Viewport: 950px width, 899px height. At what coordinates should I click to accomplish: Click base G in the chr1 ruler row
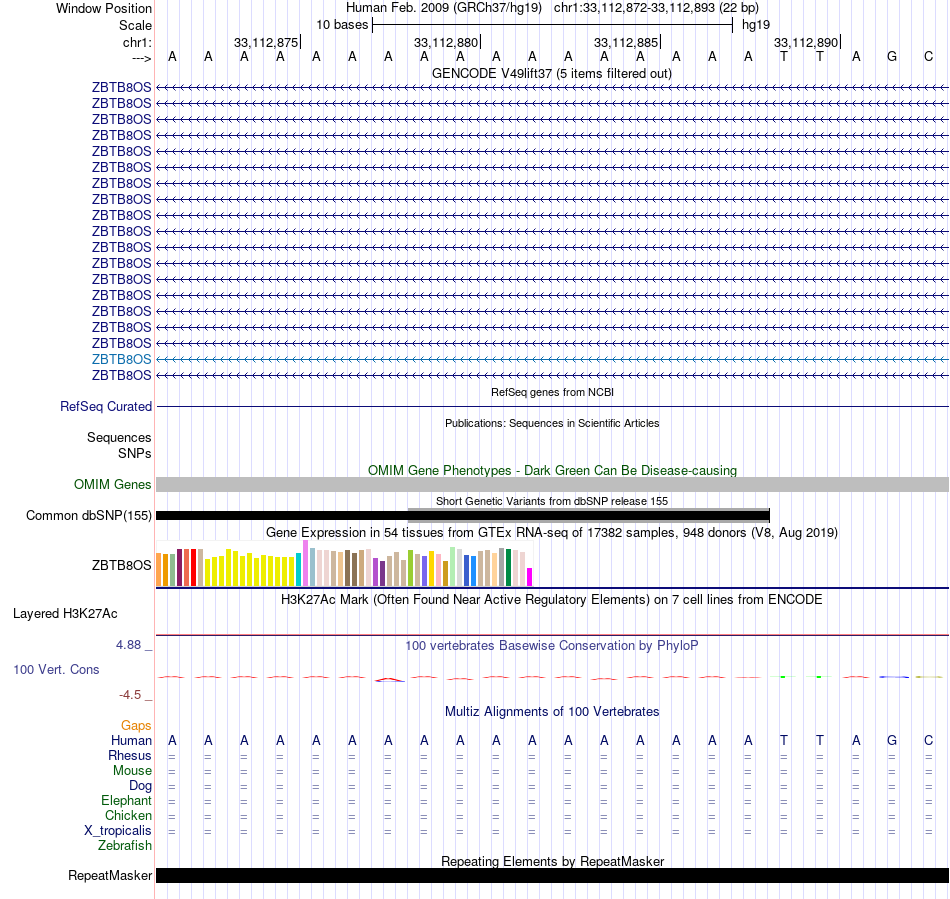click(892, 56)
